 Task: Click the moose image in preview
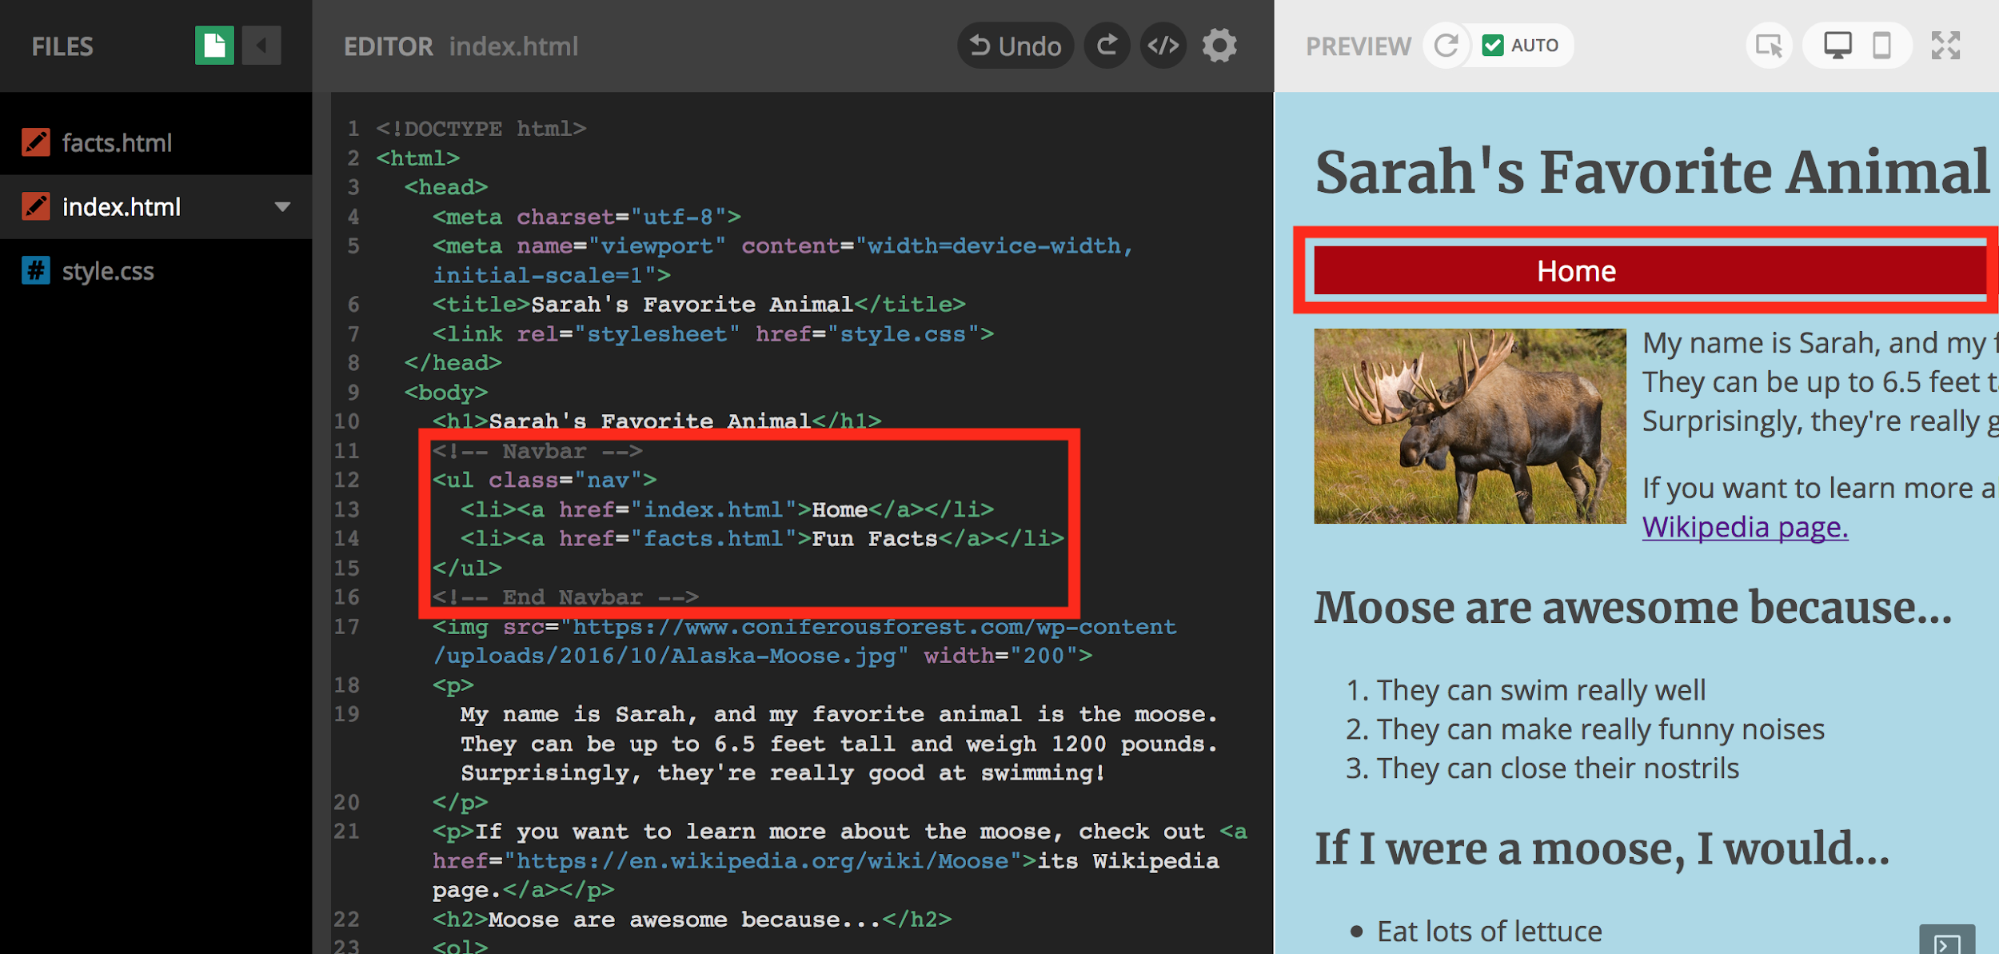(1469, 426)
